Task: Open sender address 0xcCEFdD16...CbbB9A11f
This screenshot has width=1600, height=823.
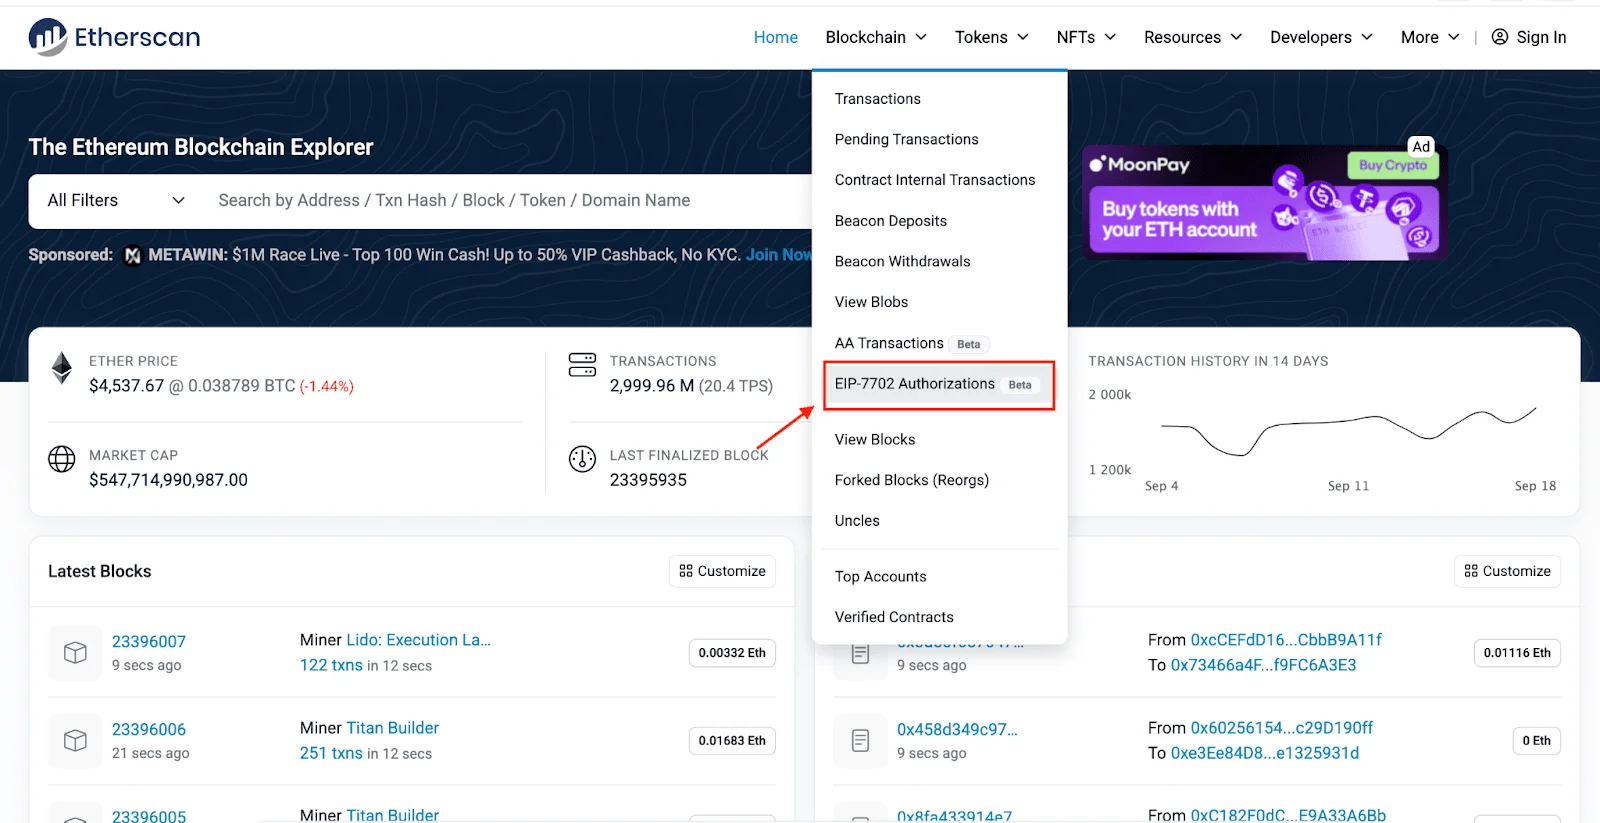Action: click(x=1287, y=640)
